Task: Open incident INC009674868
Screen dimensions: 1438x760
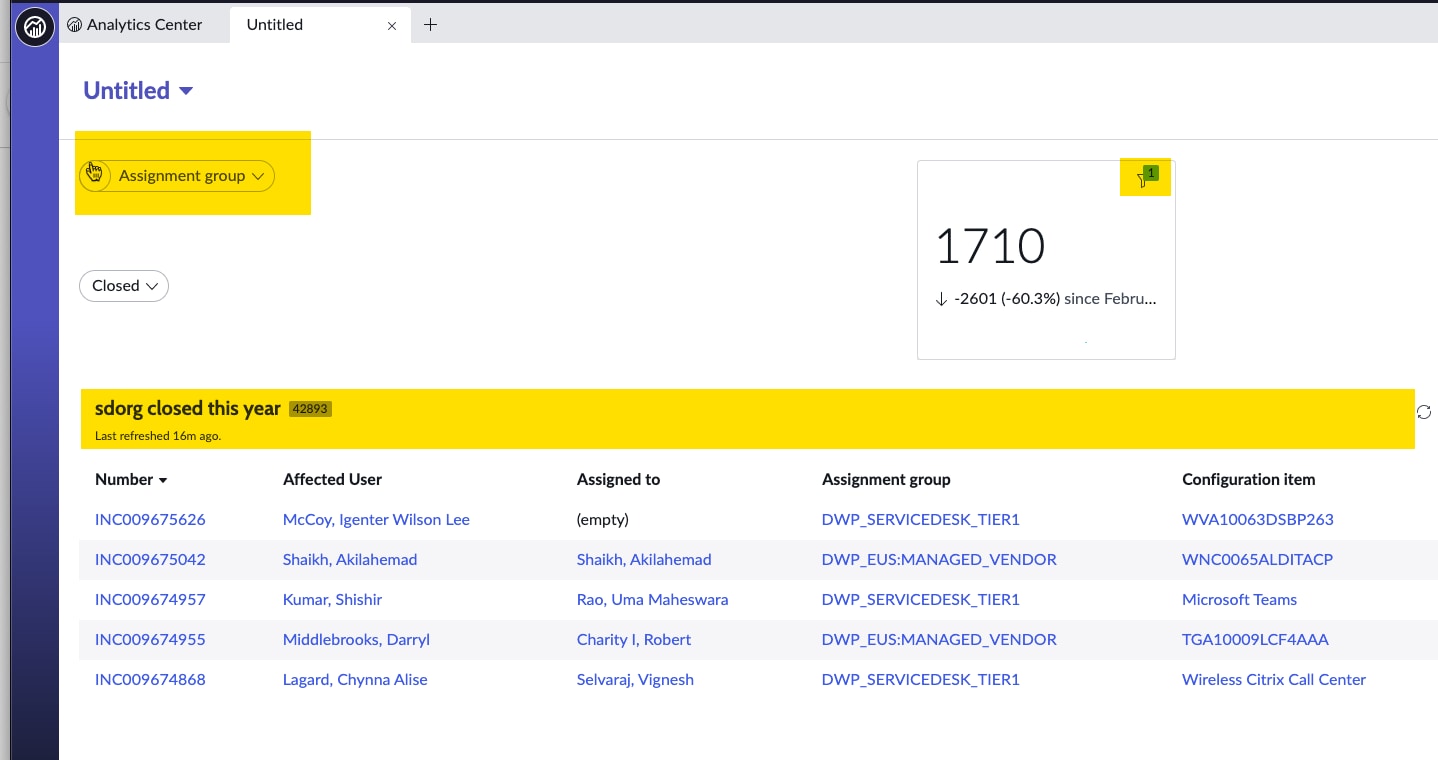Action: pos(150,680)
